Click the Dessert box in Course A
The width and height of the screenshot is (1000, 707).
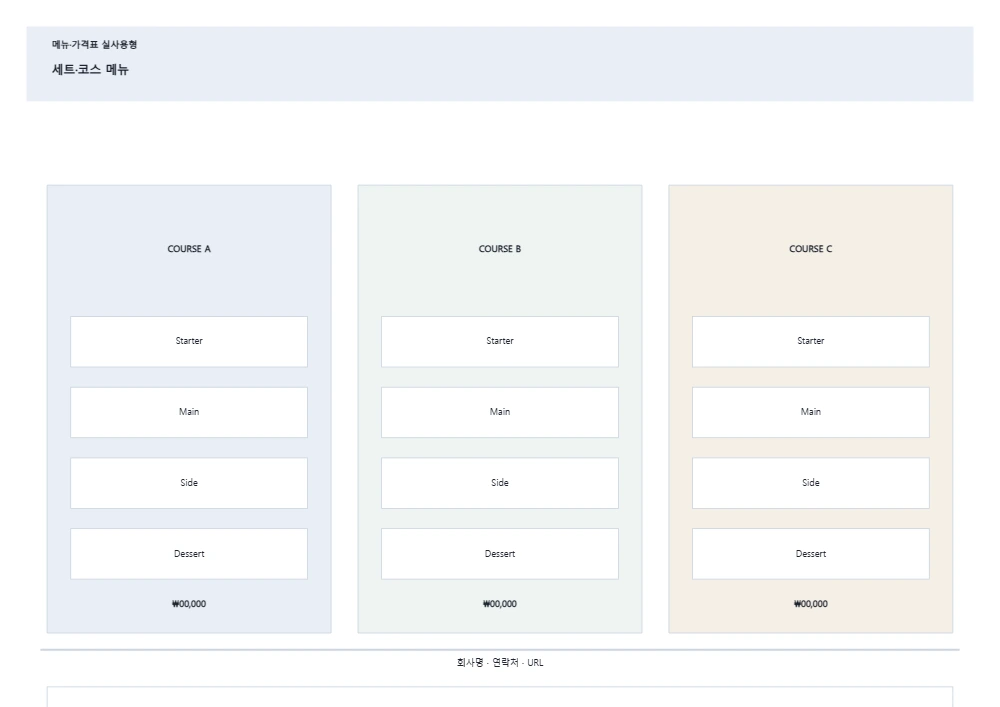coord(189,554)
